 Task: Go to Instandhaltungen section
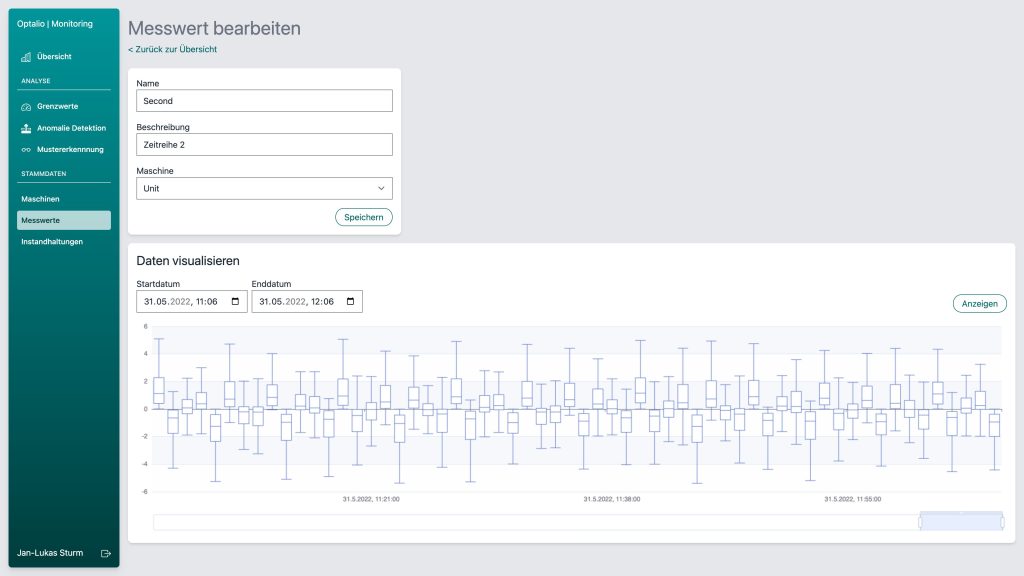tap(52, 242)
